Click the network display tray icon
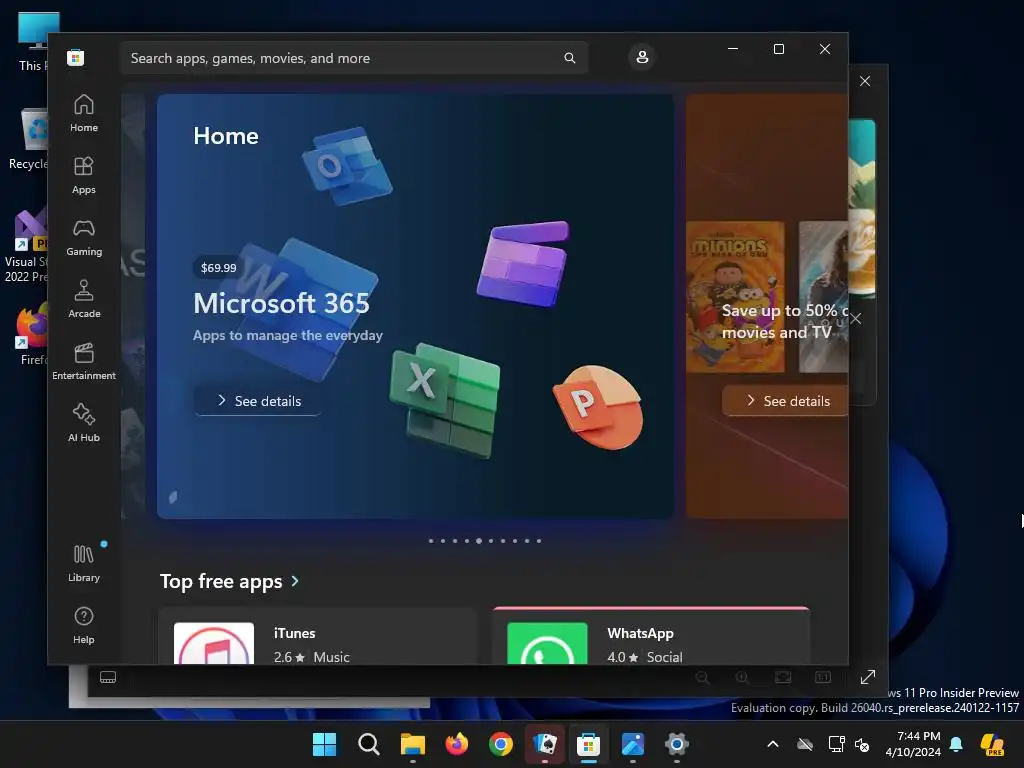 836,744
